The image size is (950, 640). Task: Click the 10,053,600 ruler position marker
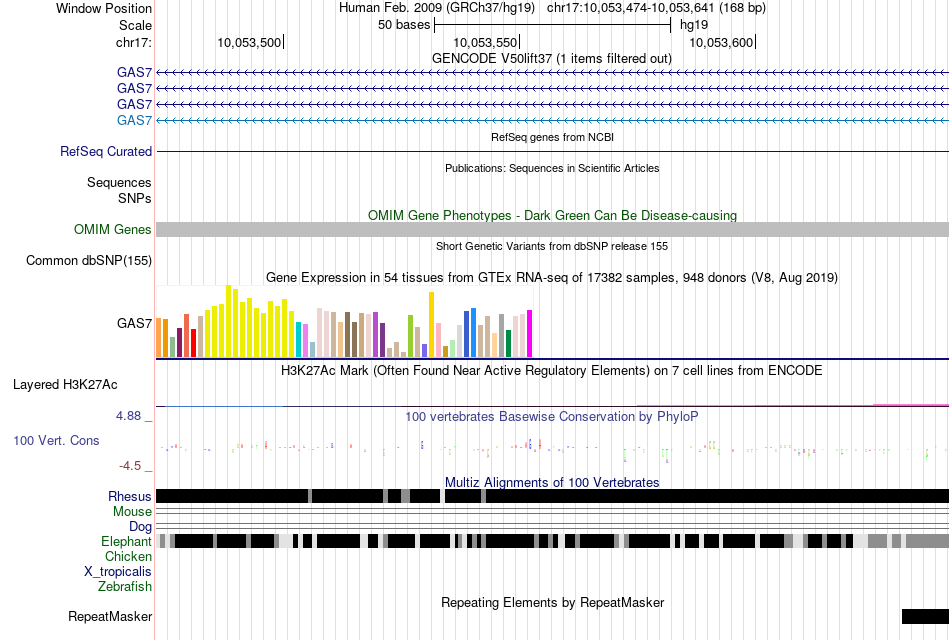722,42
